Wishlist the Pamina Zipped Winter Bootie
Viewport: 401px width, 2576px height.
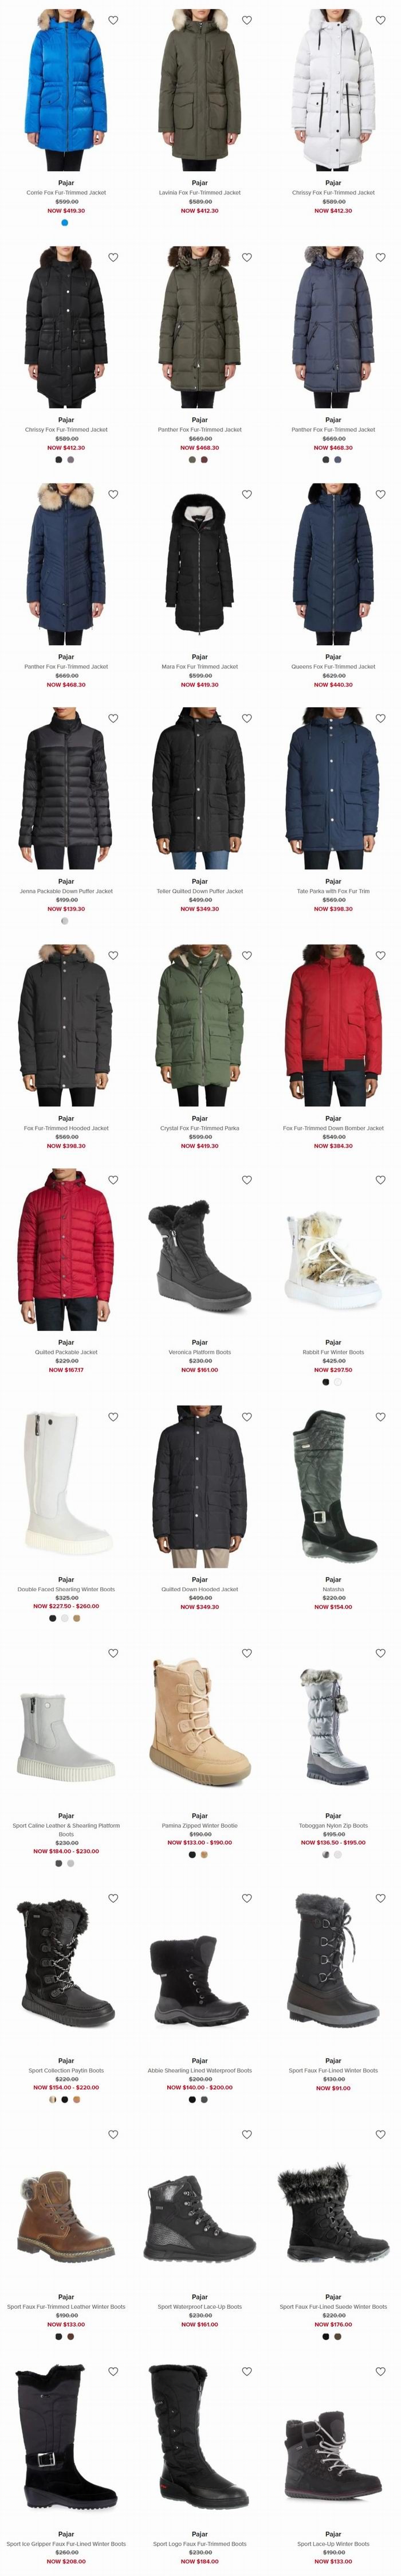pyautogui.click(x=247, y=1653)
